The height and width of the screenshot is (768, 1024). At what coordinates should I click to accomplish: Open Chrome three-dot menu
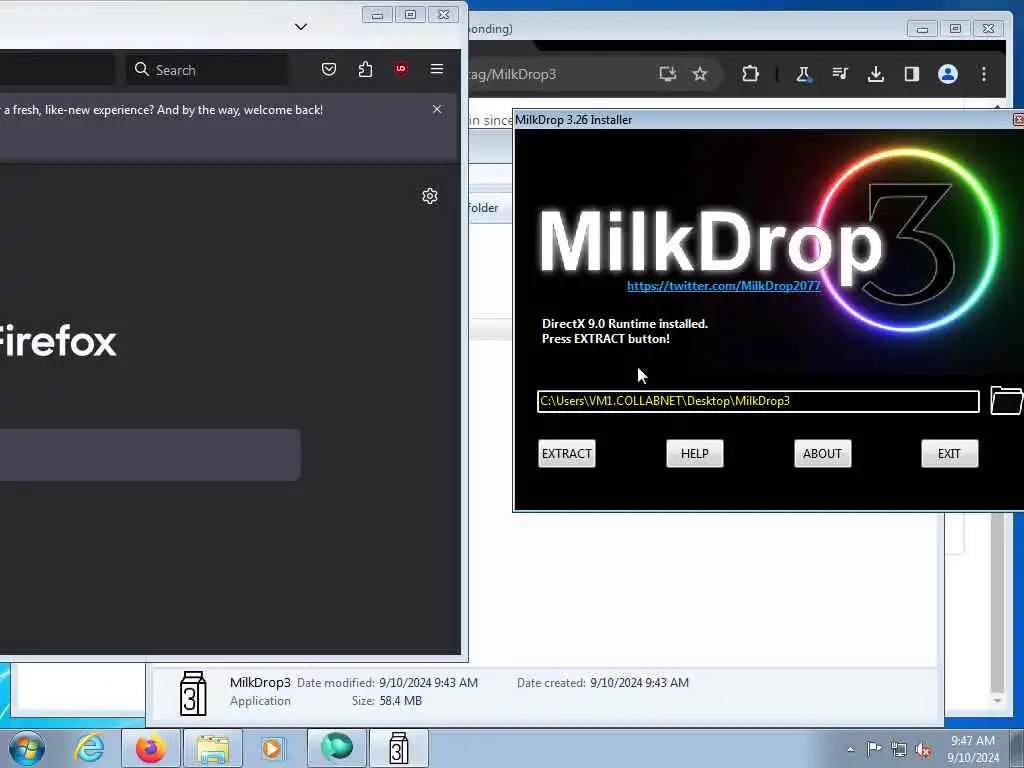tap(984, 74)
